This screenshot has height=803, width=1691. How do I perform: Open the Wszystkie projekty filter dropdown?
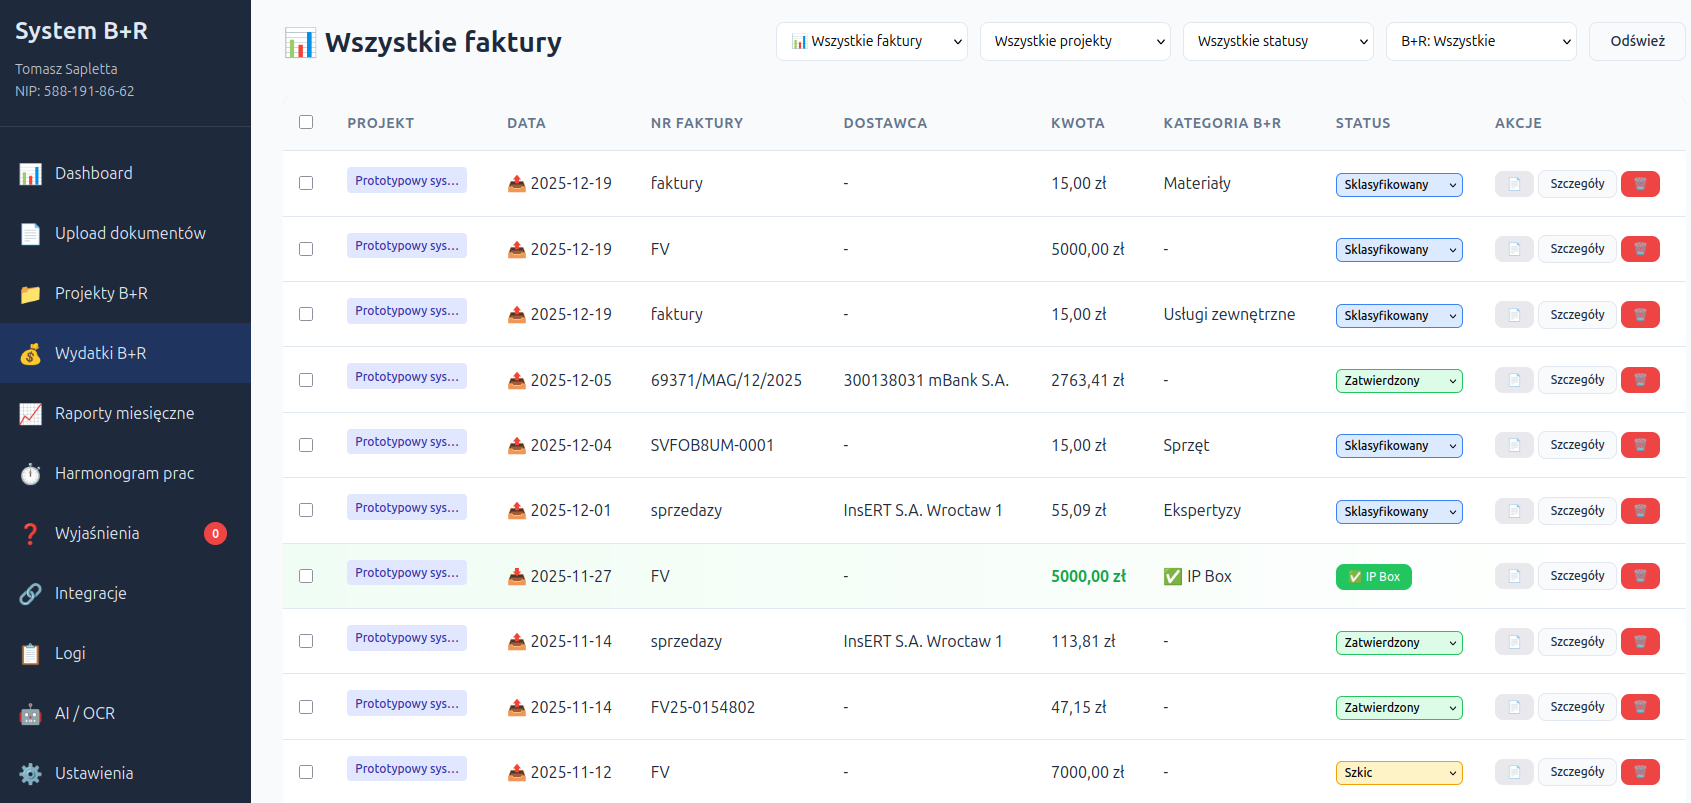coord(1075,41)
